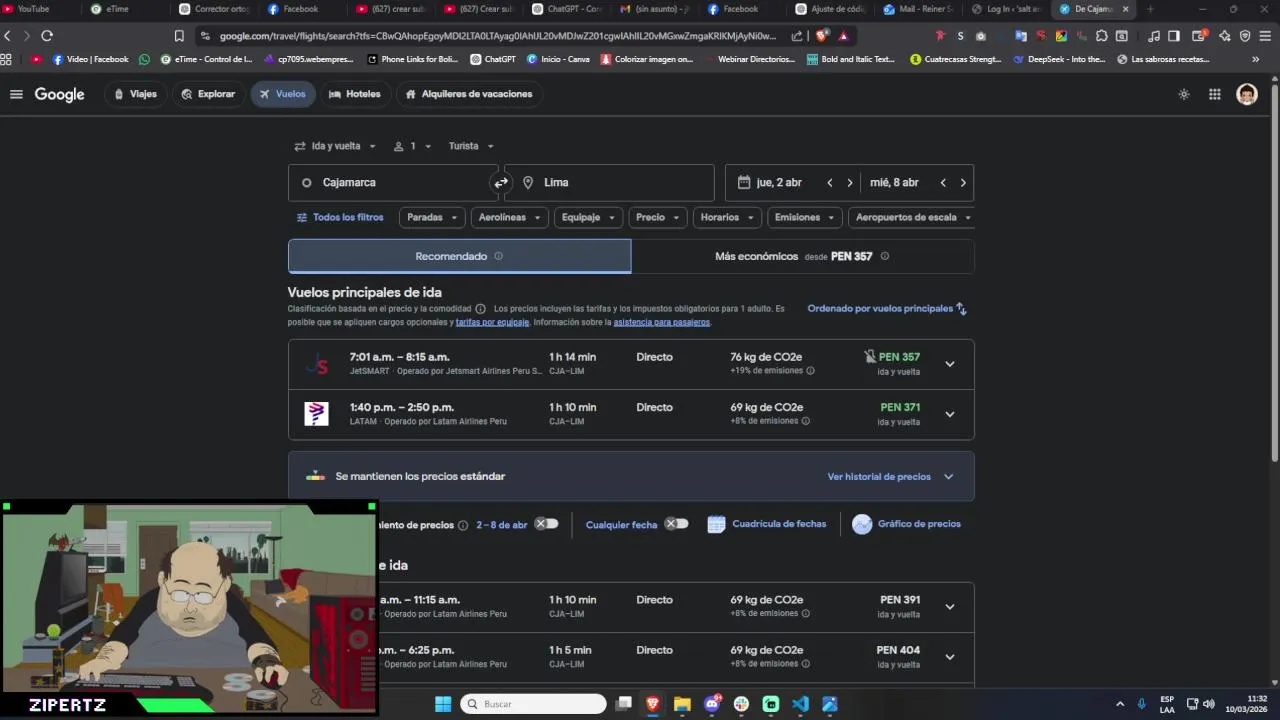This screenshot has width=1280, height=720.
Task: Open Slack on taskbar
Action: (x=741, y=704)
